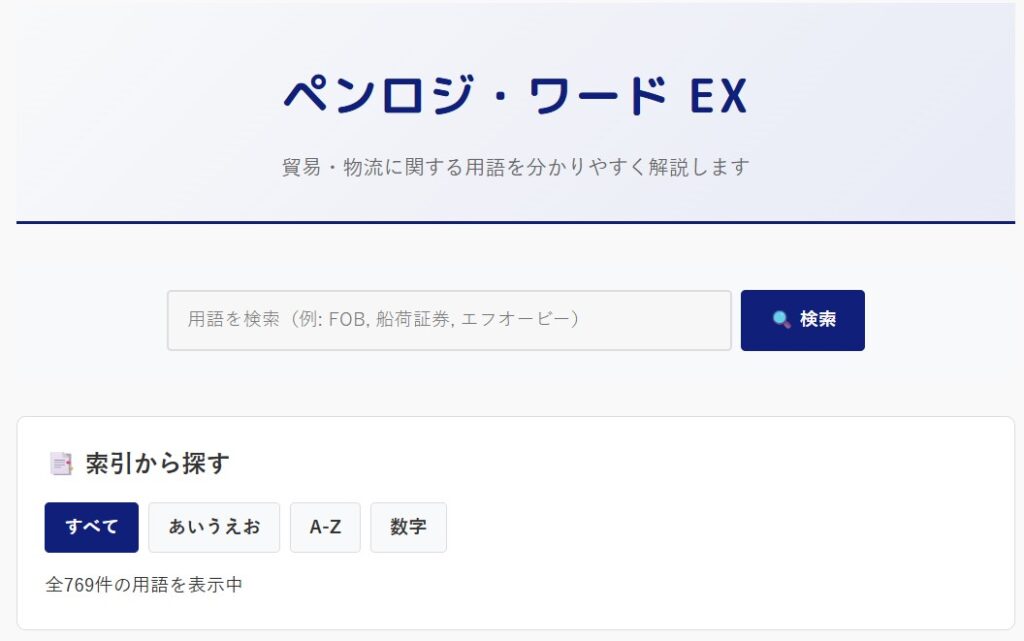Open the A-Z index tab
Viewport: 1024px width, 641px height.
[325, 527]
